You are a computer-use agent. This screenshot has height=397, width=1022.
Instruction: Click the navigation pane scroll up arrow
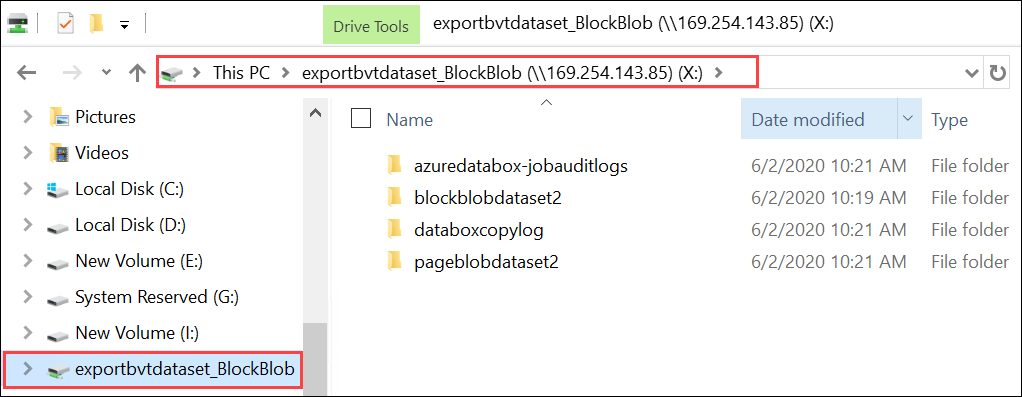click(x=315, y=113)
